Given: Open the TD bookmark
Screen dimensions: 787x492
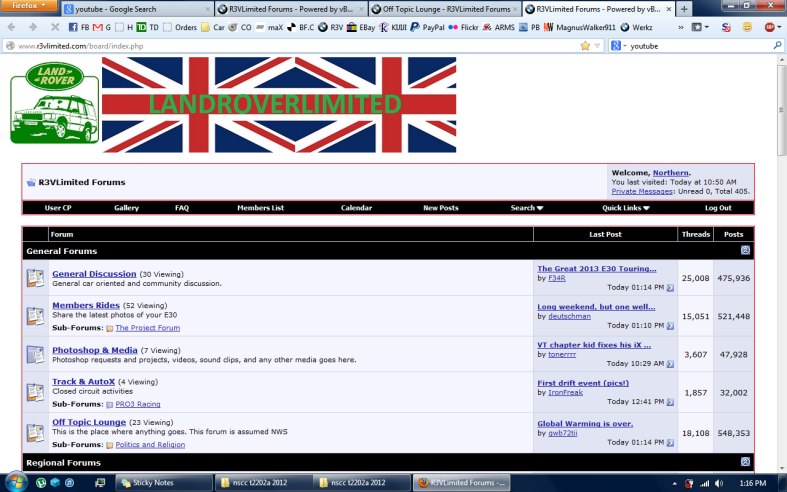Looking at the screenshot, I should tap(148, 27).
